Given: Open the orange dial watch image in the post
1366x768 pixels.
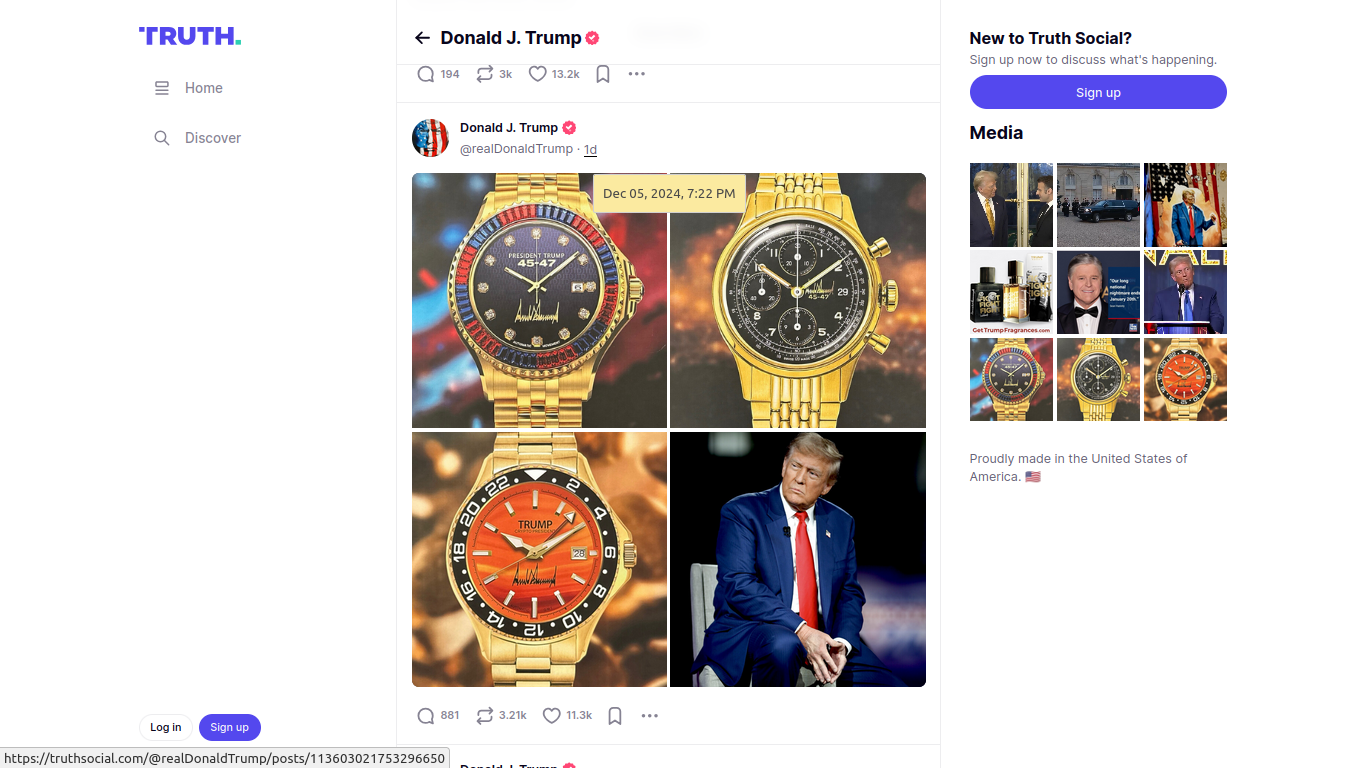Looking at the screenshot, I should 539,559.
